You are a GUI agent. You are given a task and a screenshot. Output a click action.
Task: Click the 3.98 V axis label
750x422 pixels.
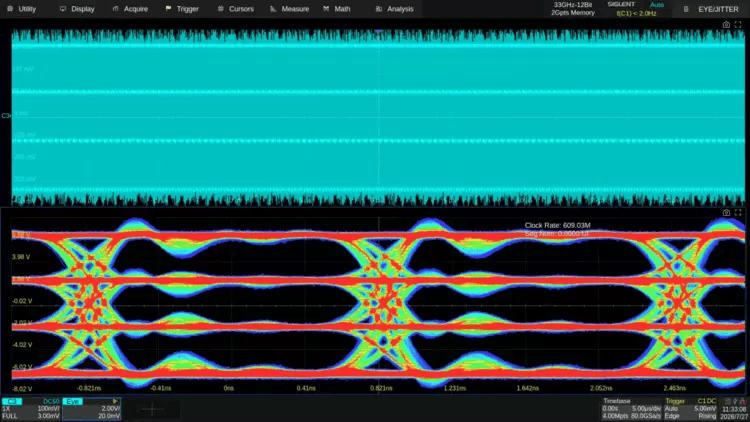(21, 257)
